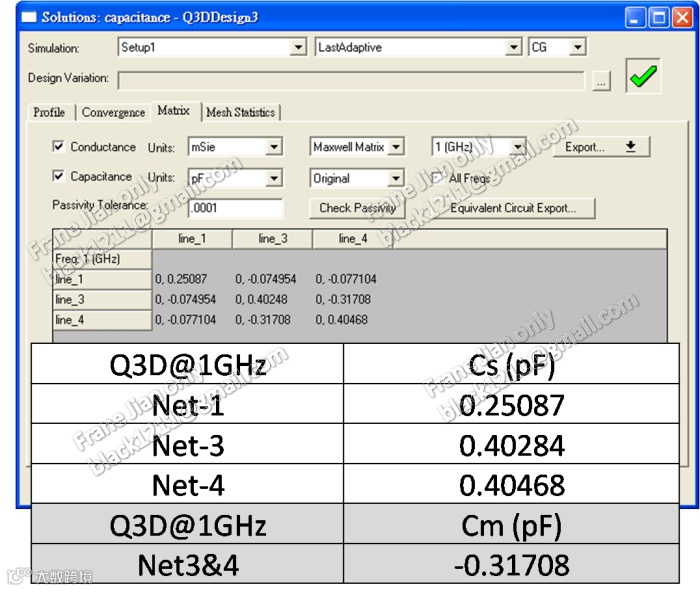
Task: Click the Cm (pF) header cell
Action: point(512,524)
